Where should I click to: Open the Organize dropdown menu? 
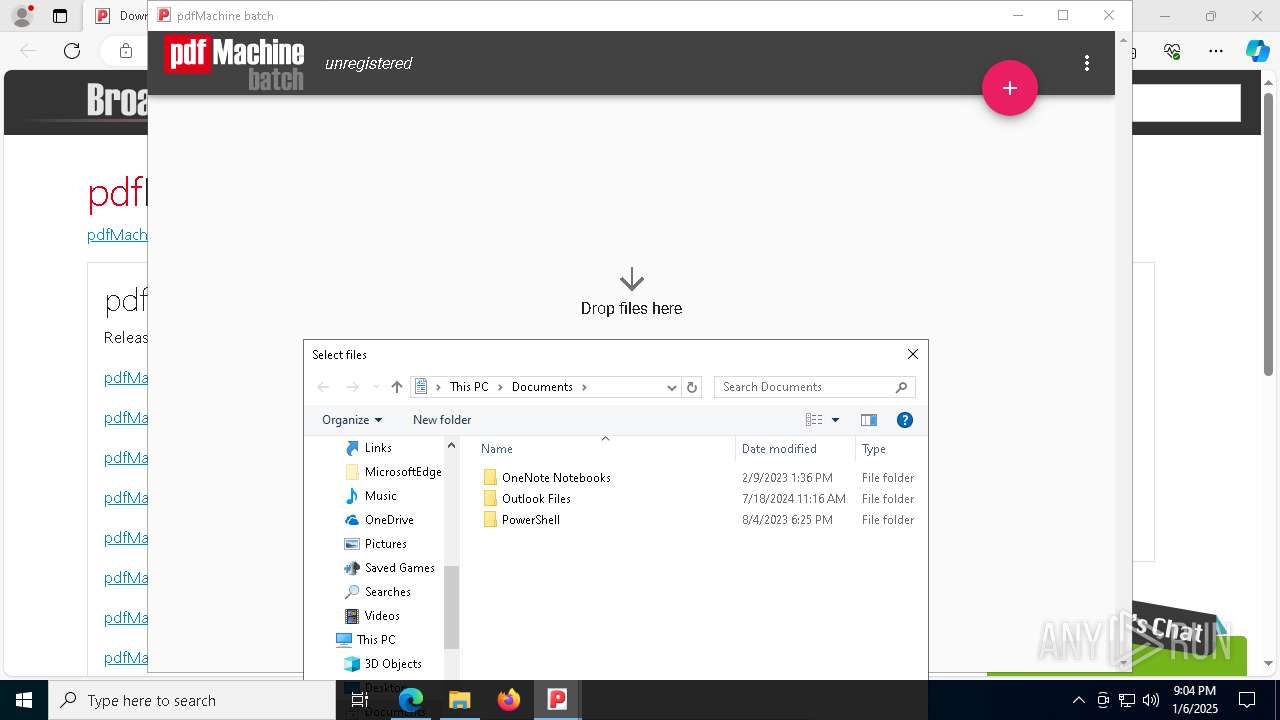coord(352,420)
